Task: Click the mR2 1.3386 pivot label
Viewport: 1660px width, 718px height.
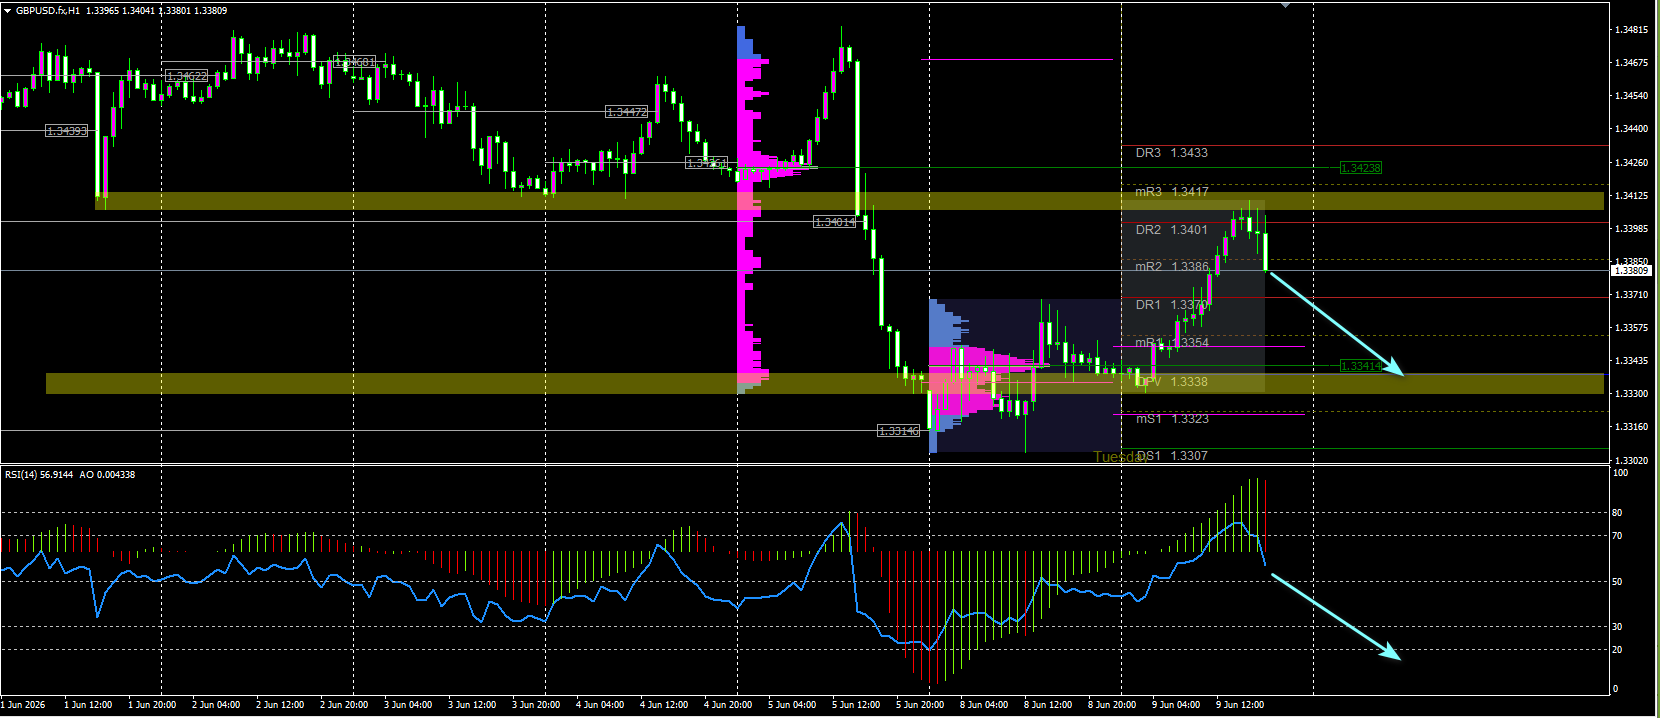Action: click(1171, 267)
